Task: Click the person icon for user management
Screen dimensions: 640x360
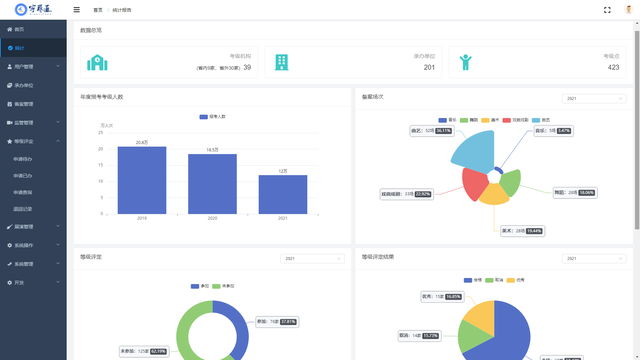Action: click(9, 67)
